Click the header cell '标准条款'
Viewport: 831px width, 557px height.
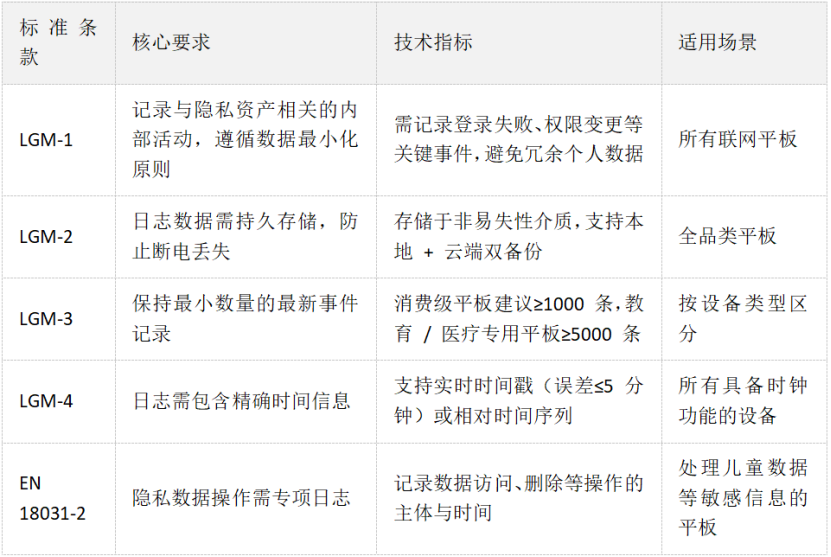59,42
